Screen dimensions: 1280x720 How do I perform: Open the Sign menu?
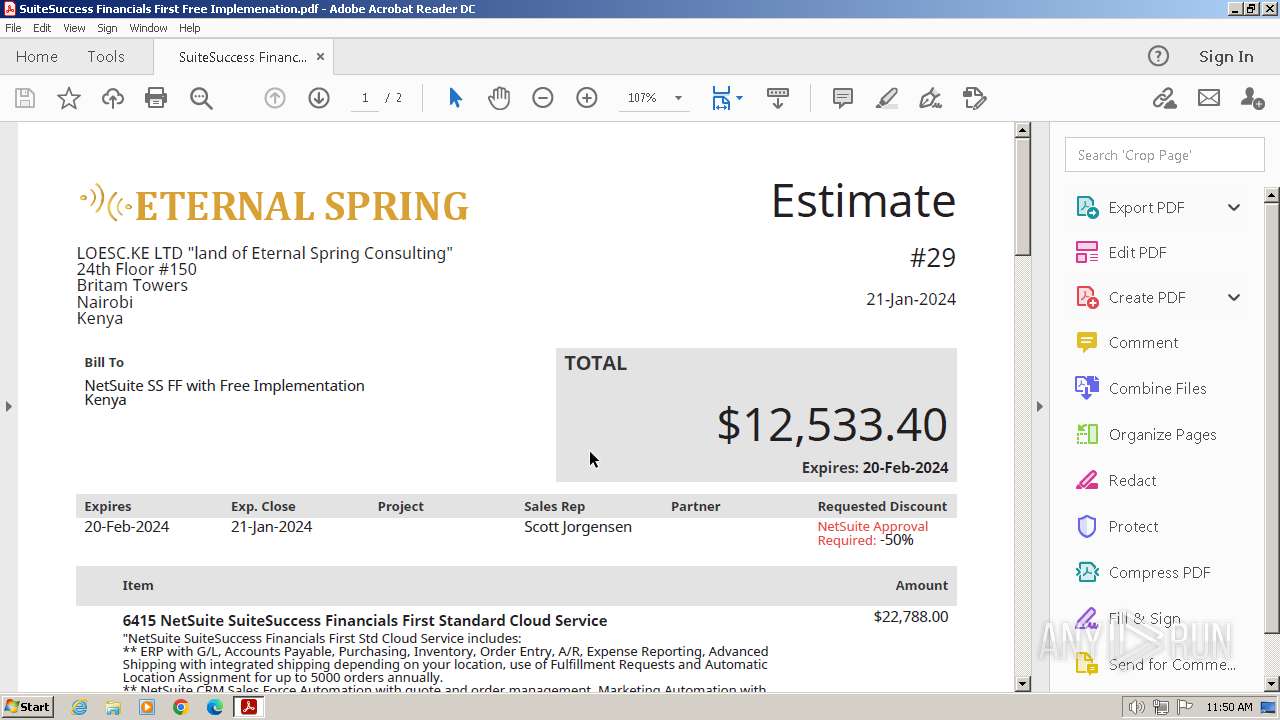click(107, 28)
